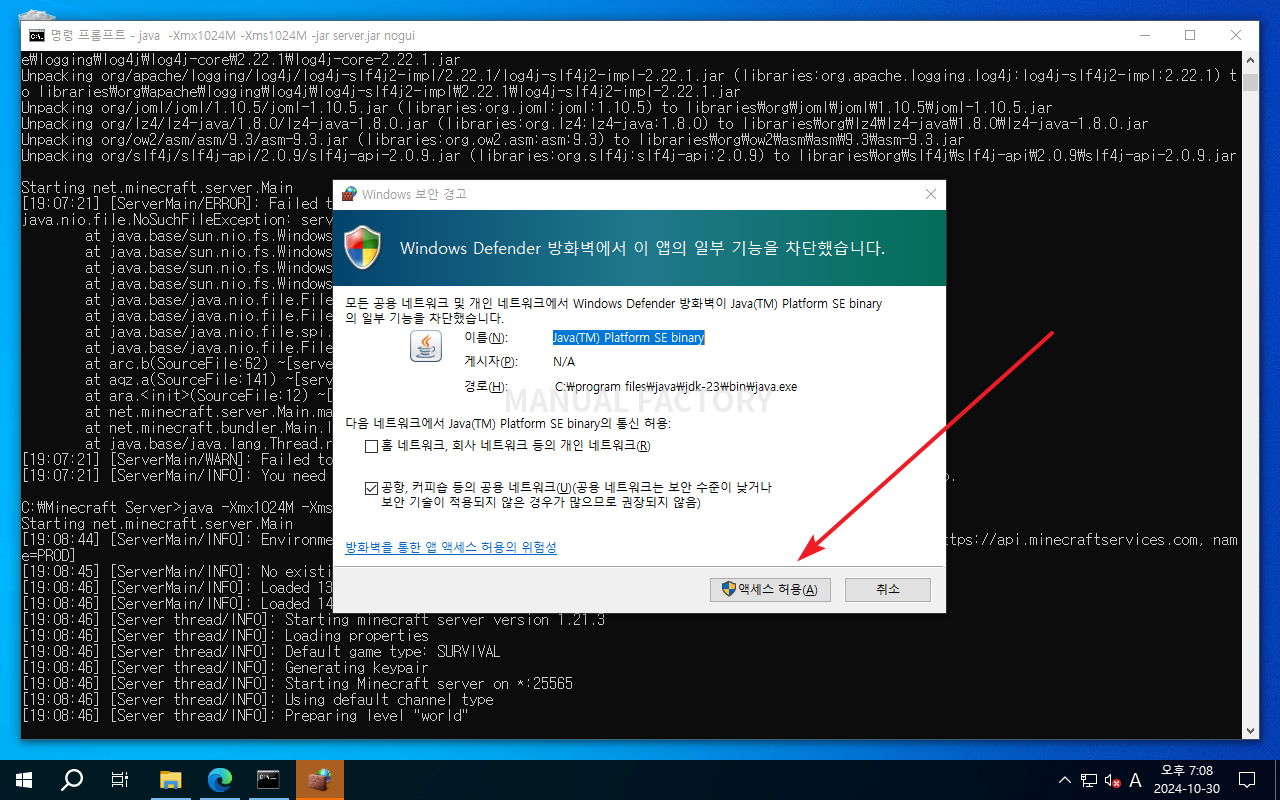
Task: Click the muted volume icon in tray
Action: 1112,780
